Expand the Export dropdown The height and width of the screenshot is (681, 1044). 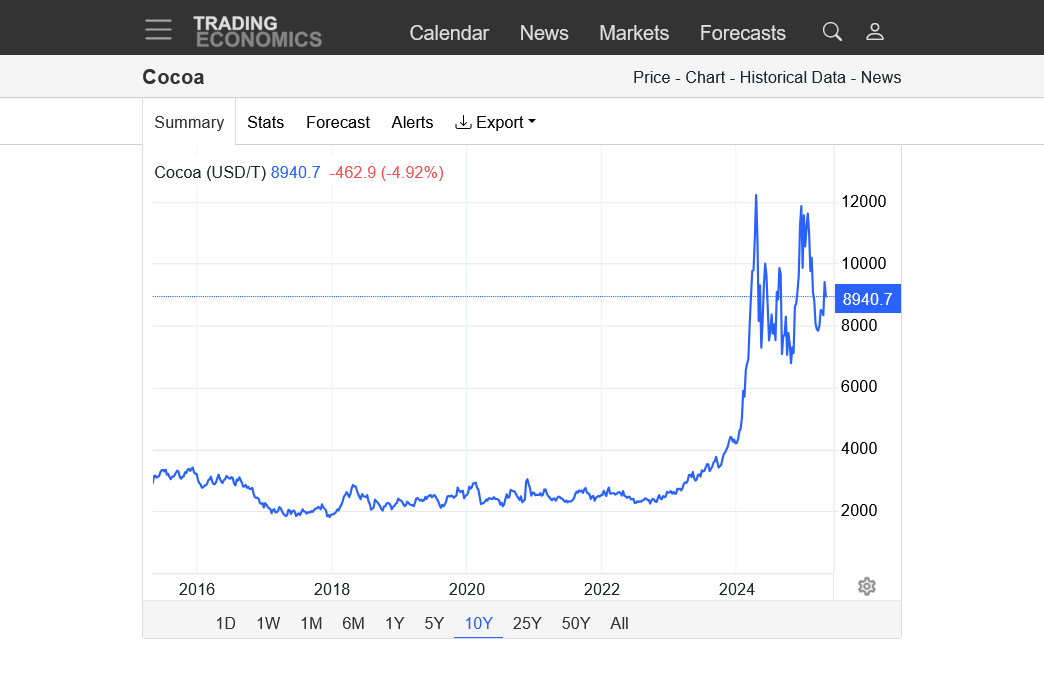(495, 122)
